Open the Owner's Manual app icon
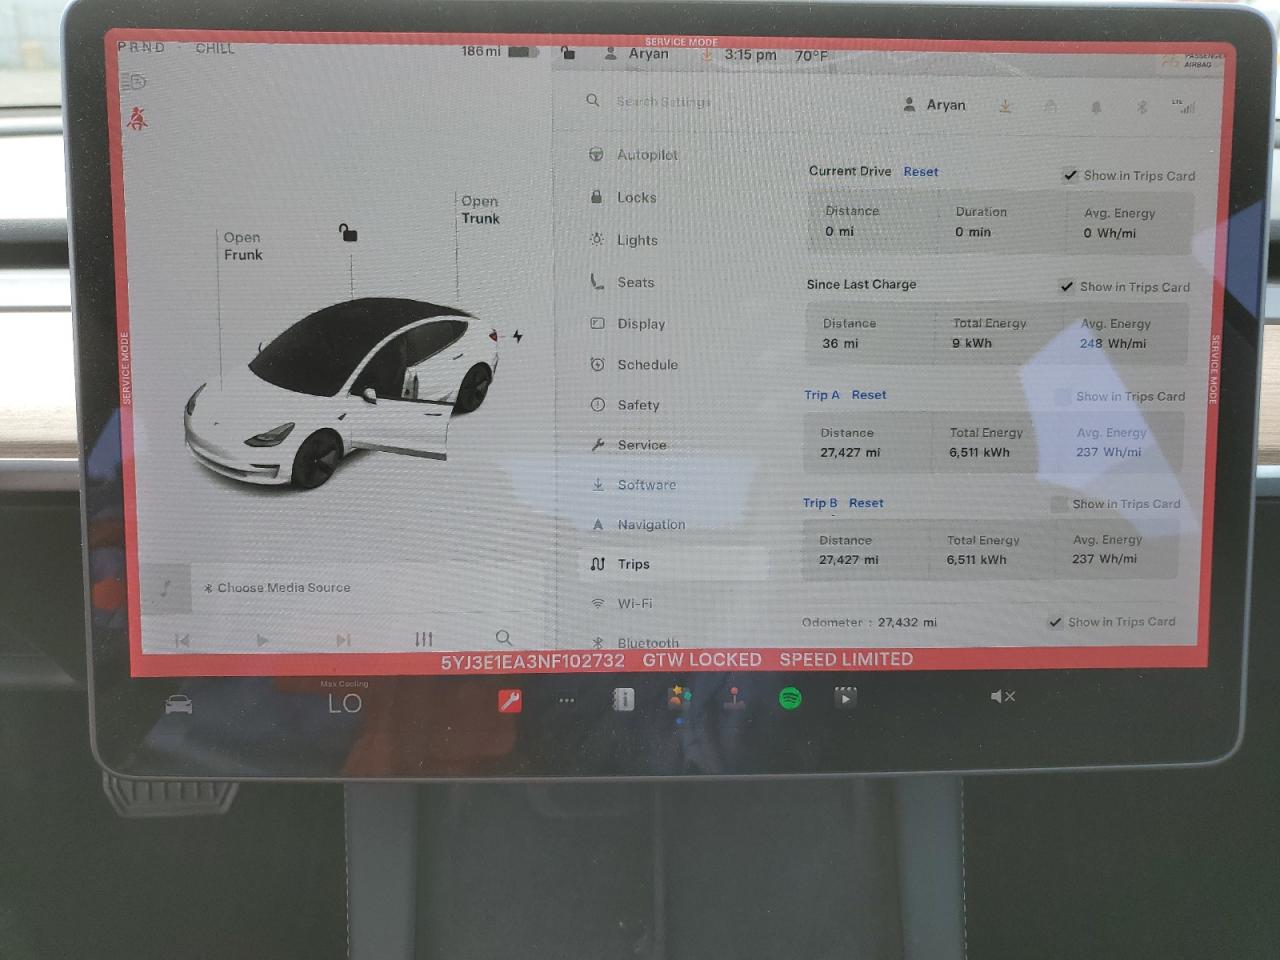The height and width of the screenshot is (960, 1280). (x=623, y=699)
